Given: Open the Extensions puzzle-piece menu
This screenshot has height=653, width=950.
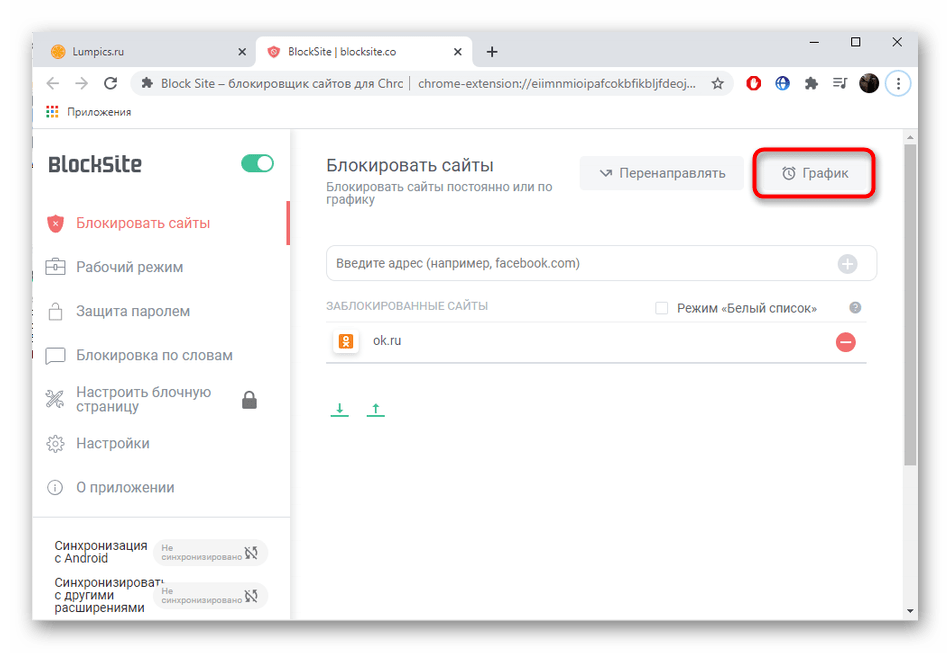Looking at the screenshot, I should click(x=811, y=84).
